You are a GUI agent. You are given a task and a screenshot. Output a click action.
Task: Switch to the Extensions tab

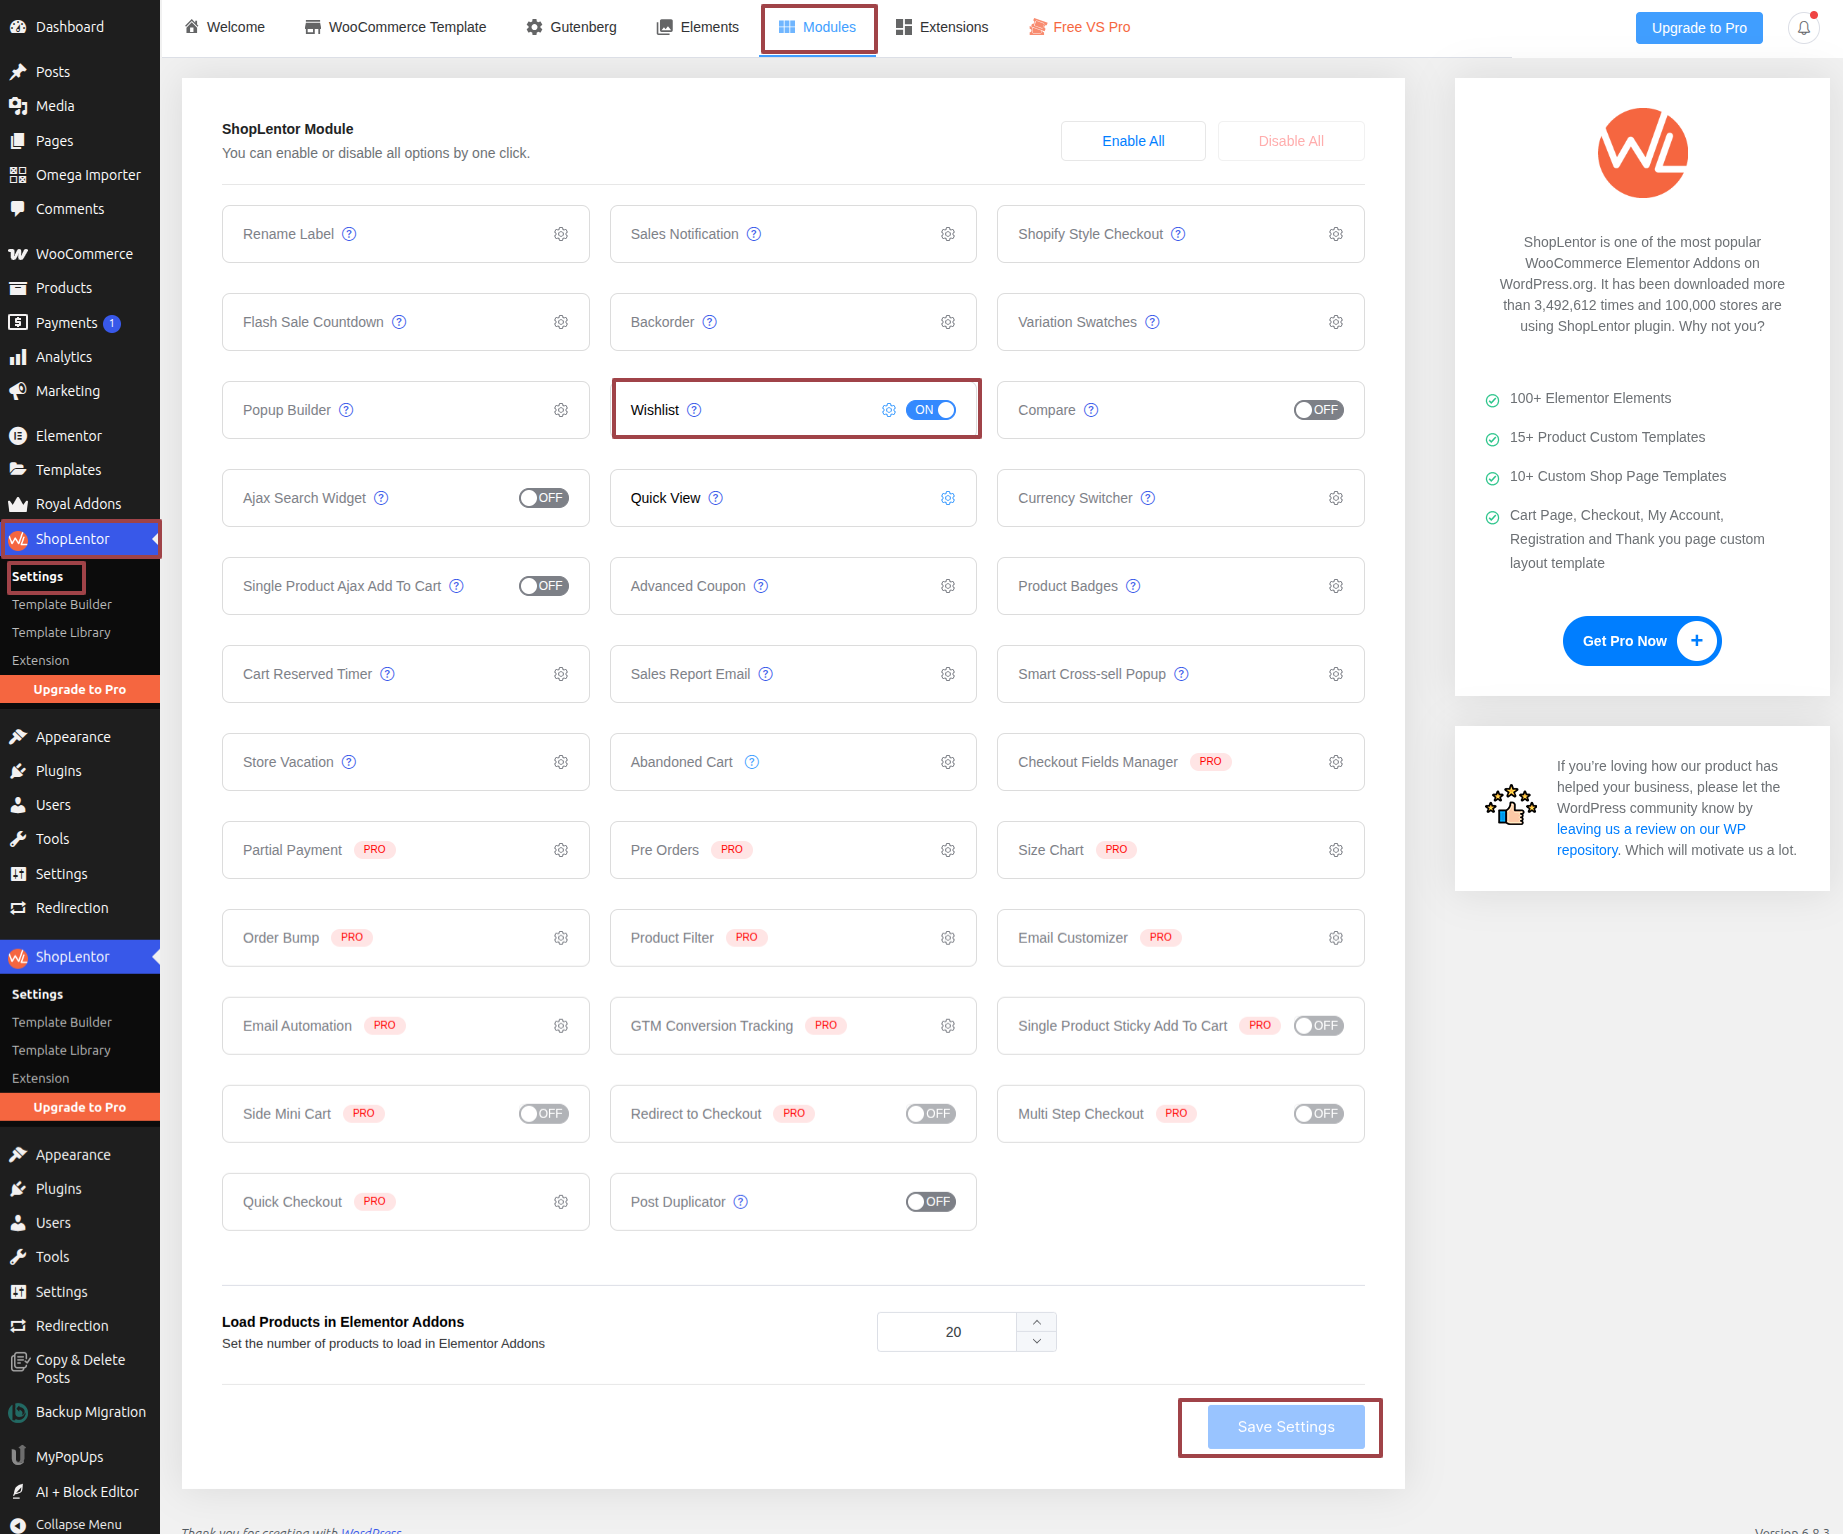[x=942, y=27]
